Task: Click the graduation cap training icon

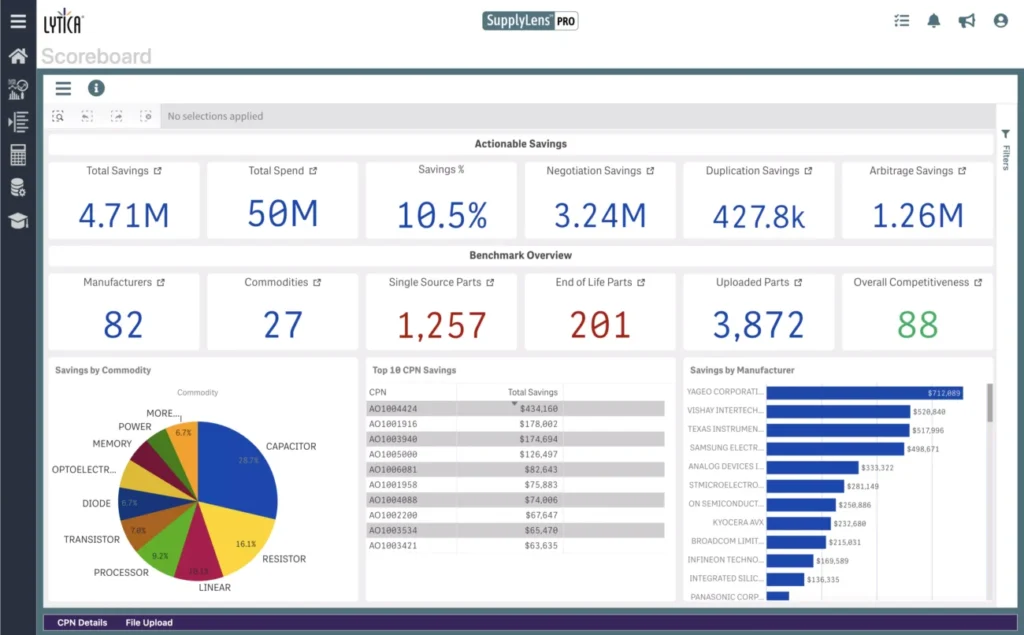Action: coord(18,220)
